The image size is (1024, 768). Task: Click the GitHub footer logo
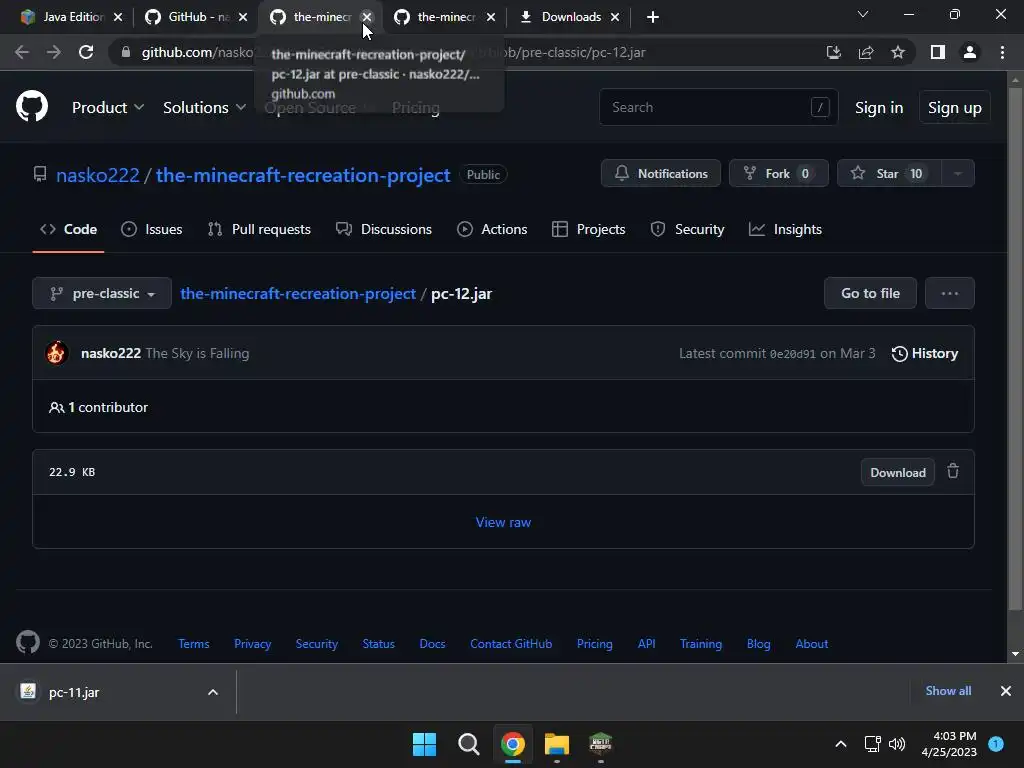pos(27,643)
